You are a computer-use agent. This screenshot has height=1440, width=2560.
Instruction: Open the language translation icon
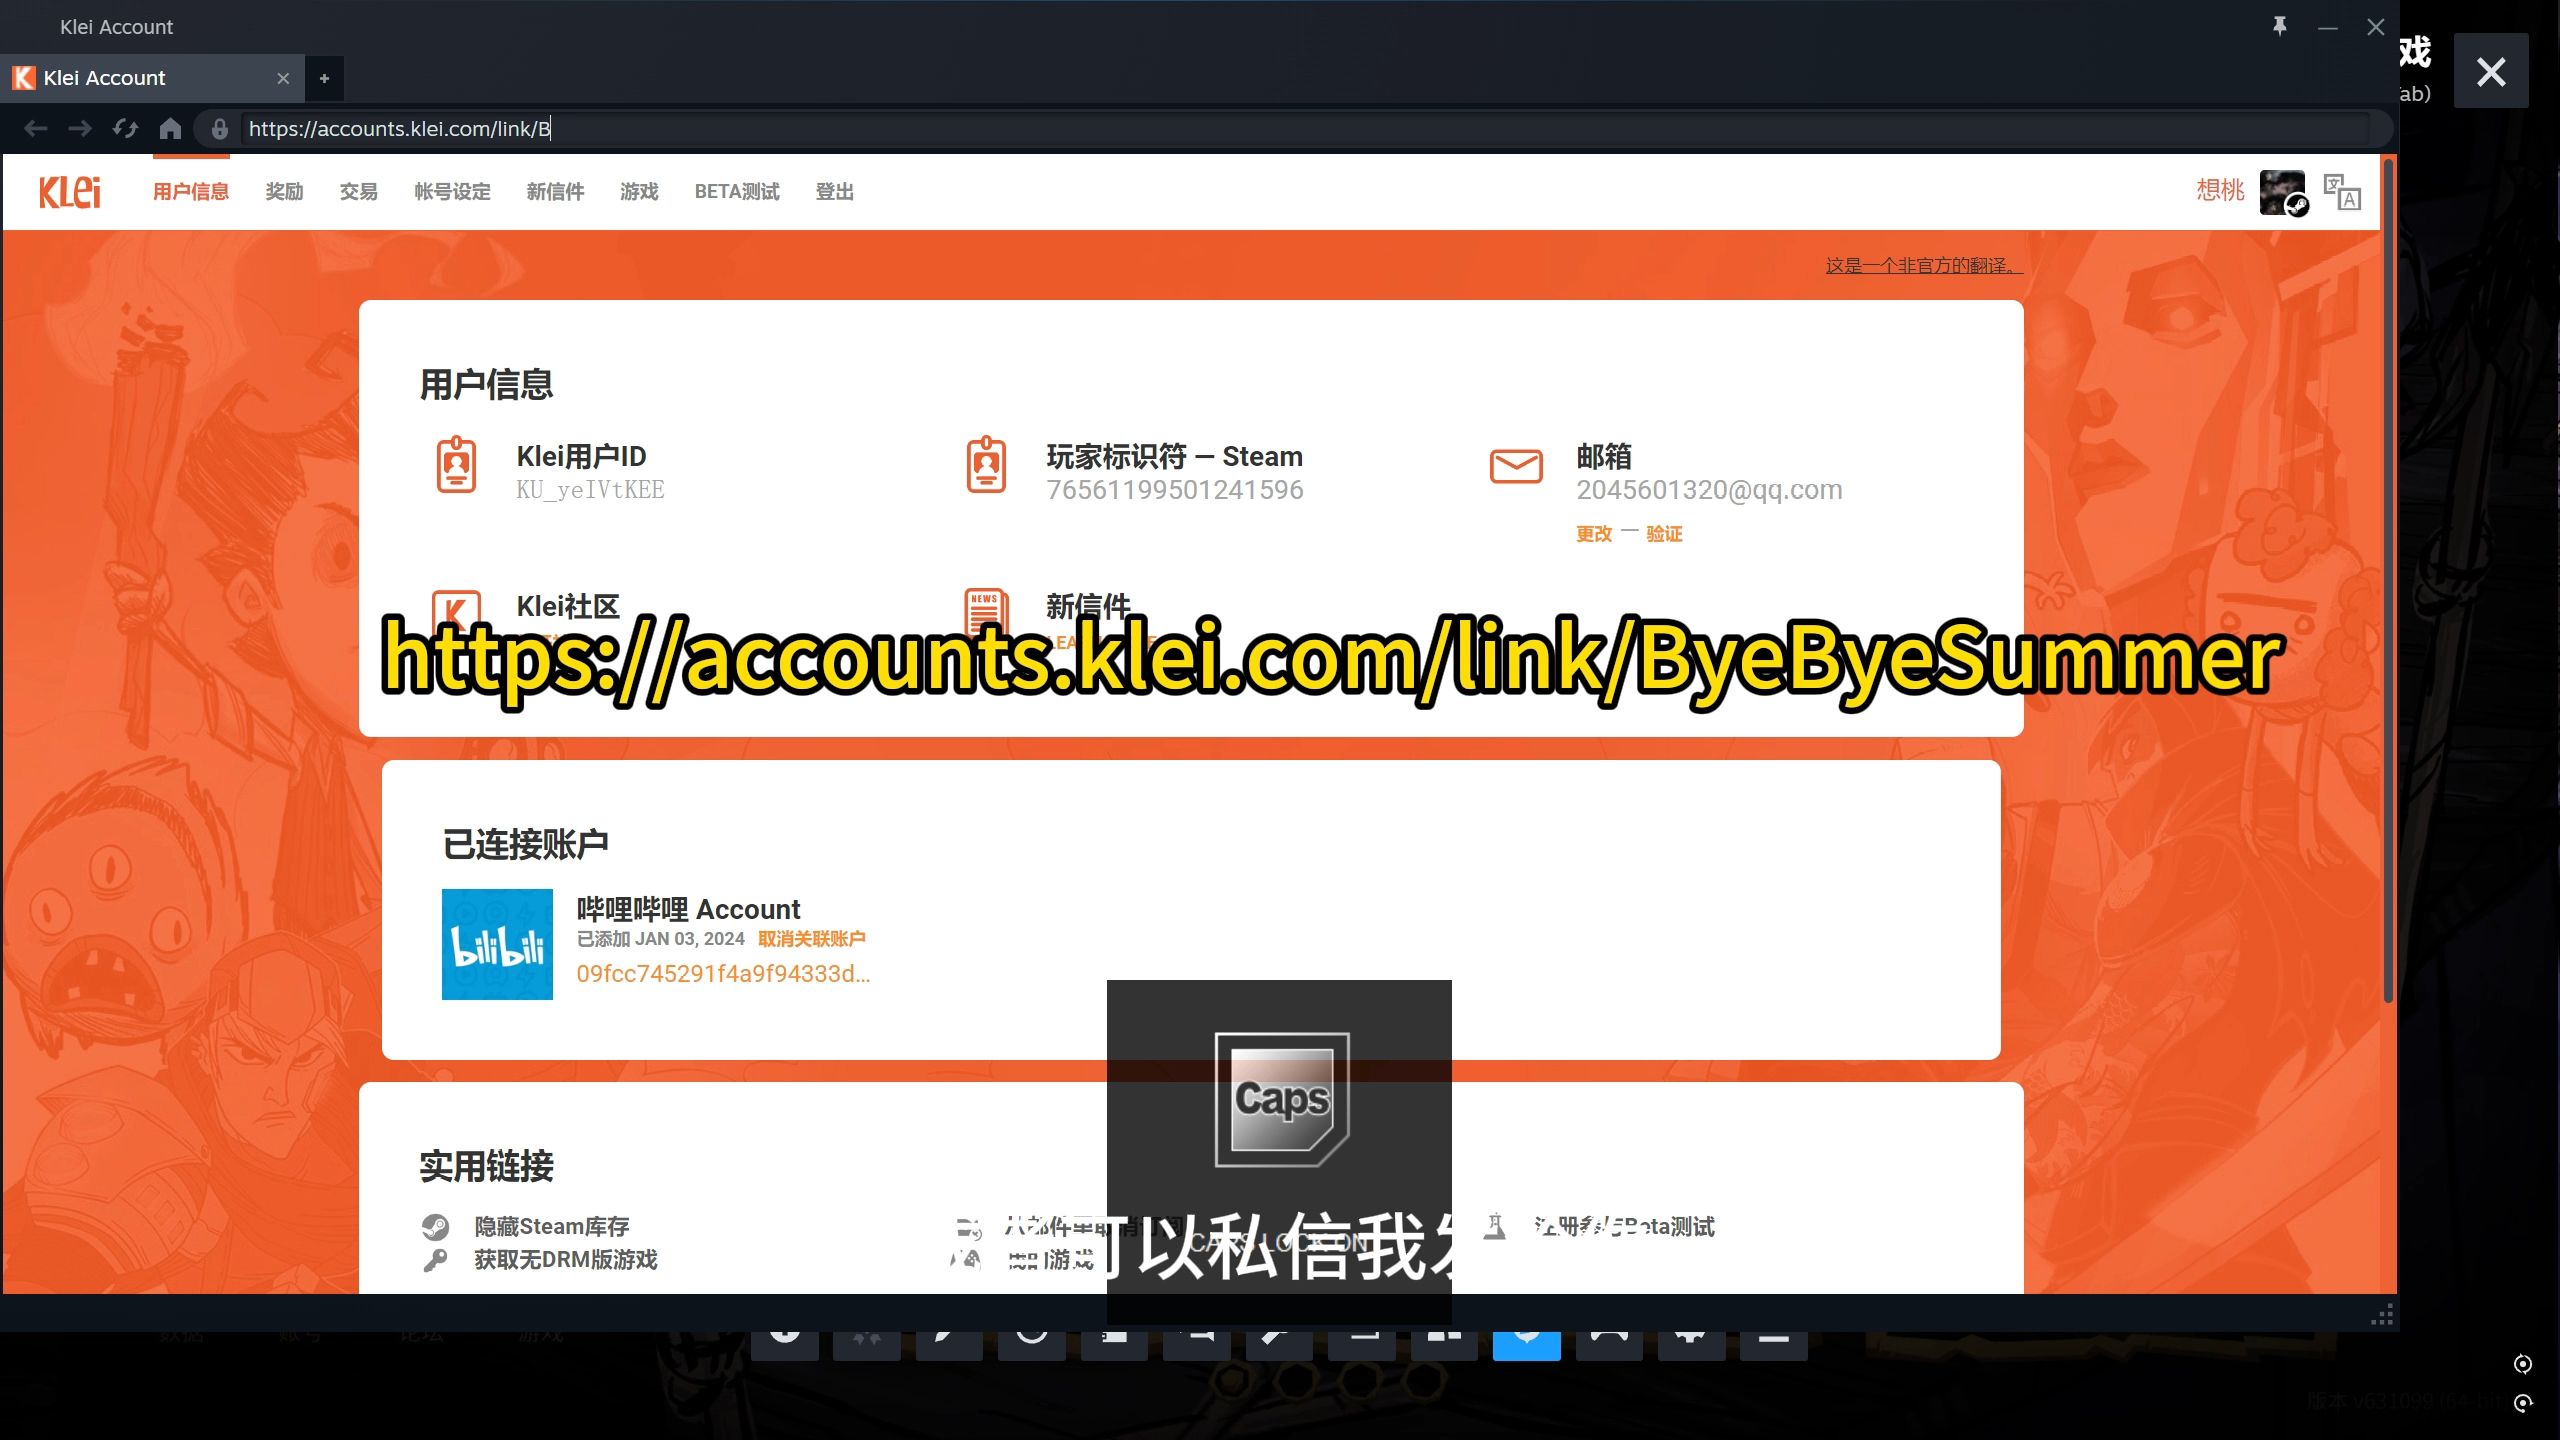2342,192
